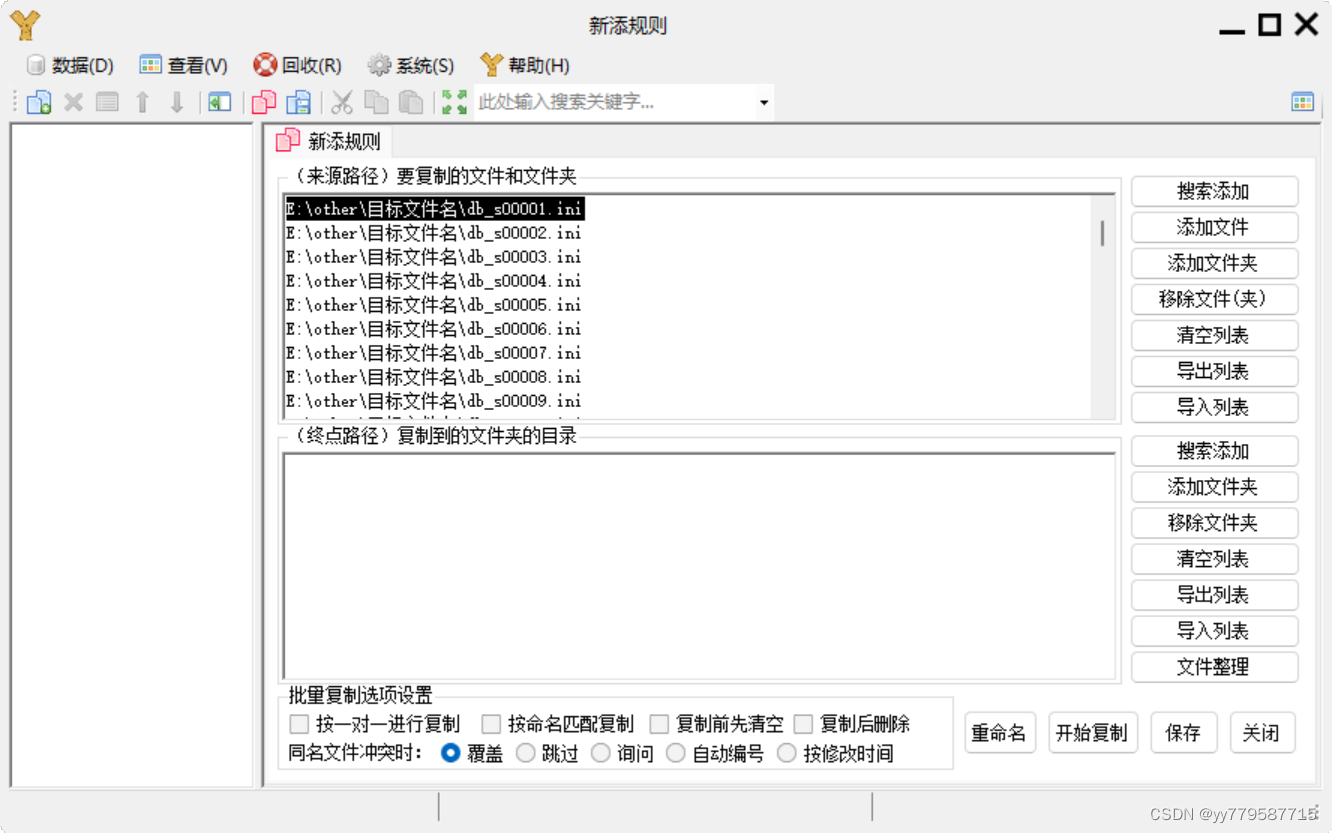
Task: Click destination 添加文件夹 button
Action: tap(1214, 487)
